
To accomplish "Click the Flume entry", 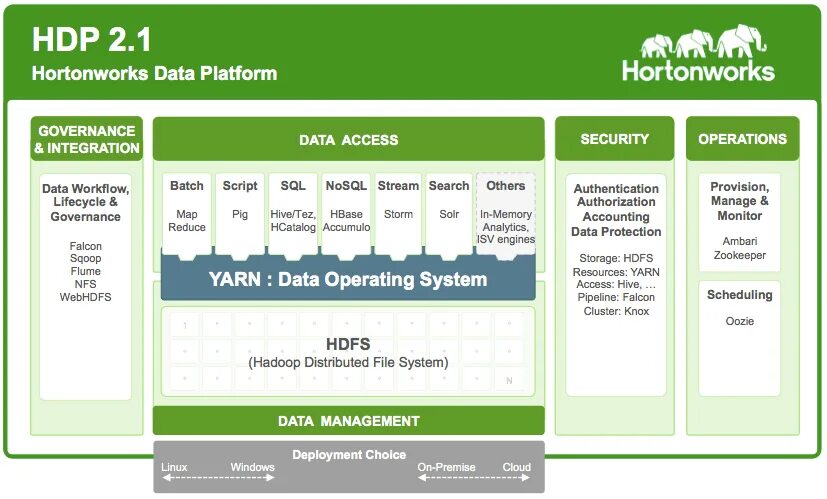I will click(85, 271).
